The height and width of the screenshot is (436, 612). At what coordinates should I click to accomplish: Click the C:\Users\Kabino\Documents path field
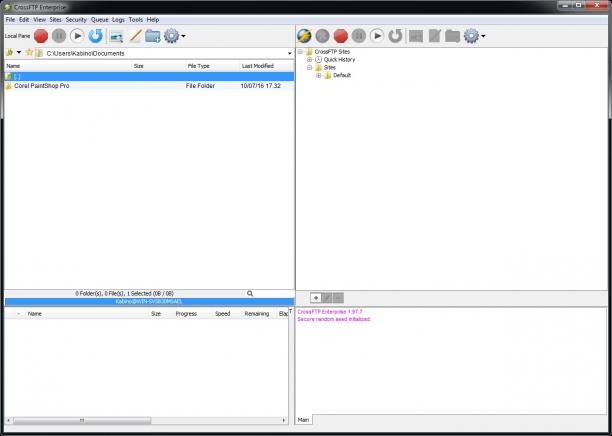point(164,53)
